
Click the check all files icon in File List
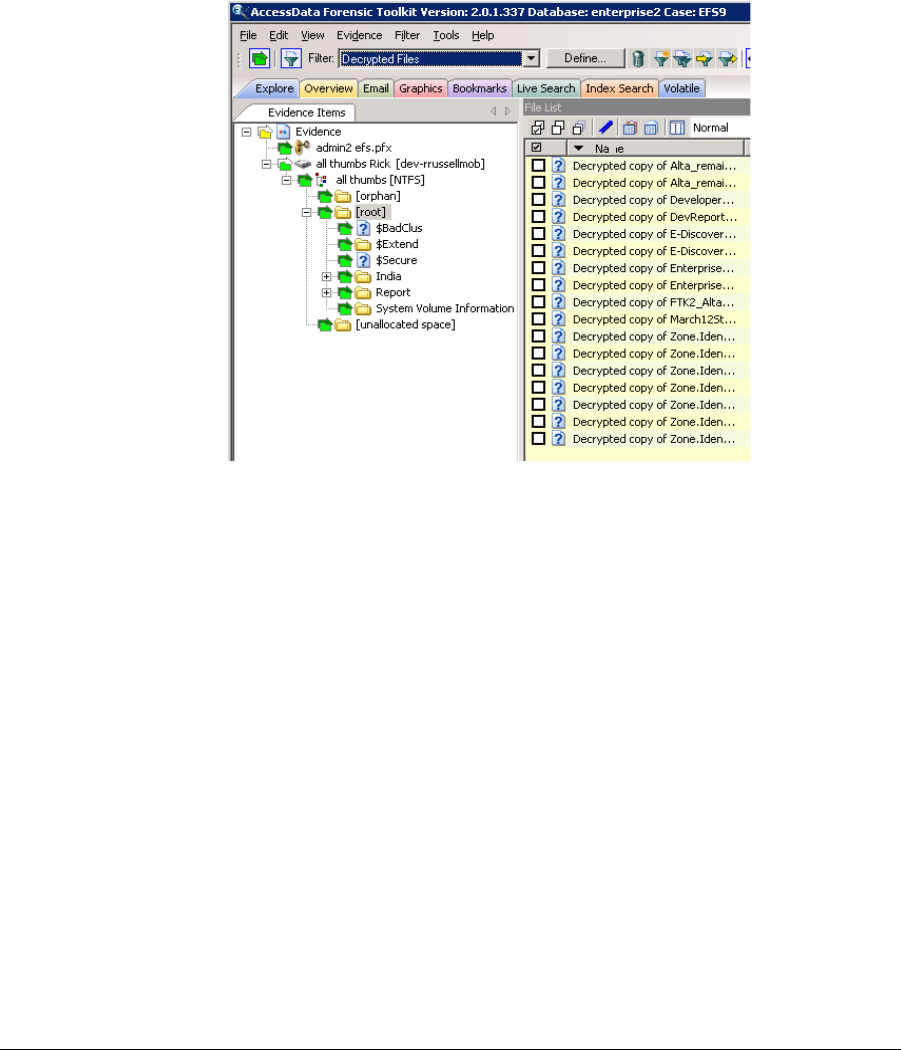[537, 128]
